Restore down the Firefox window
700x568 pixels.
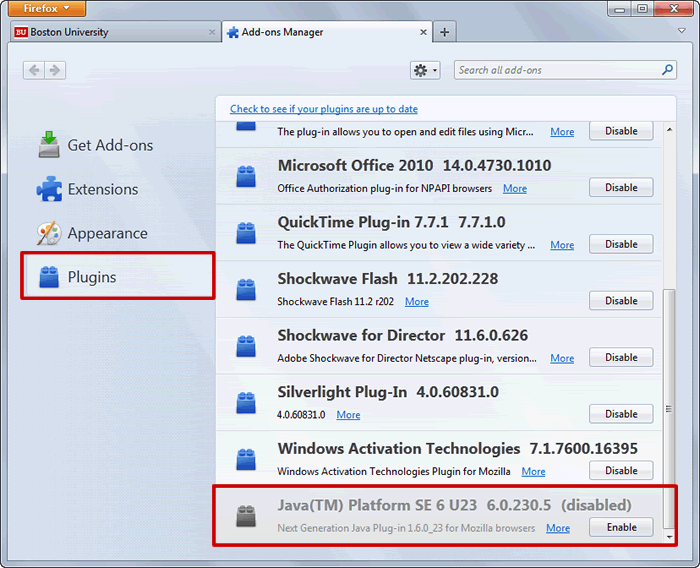point(642,8)
